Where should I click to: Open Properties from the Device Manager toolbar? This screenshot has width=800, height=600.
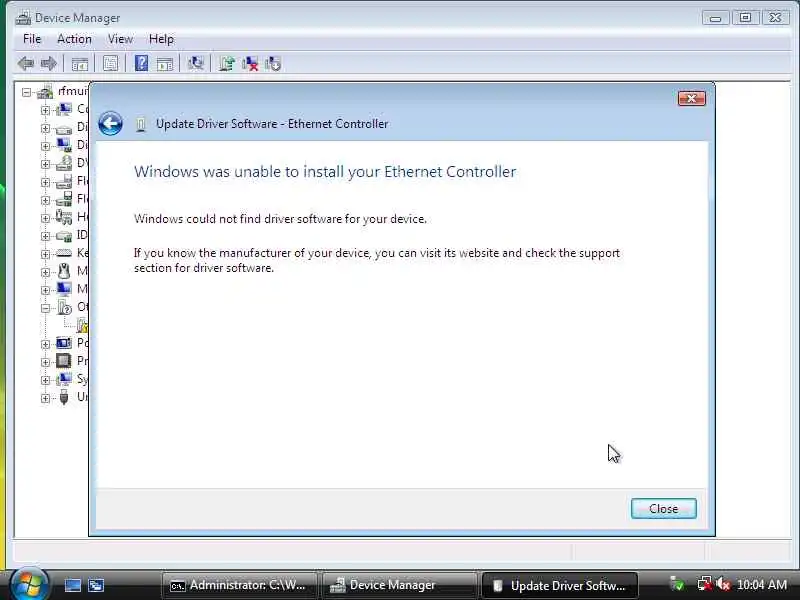tap(110, 64)
